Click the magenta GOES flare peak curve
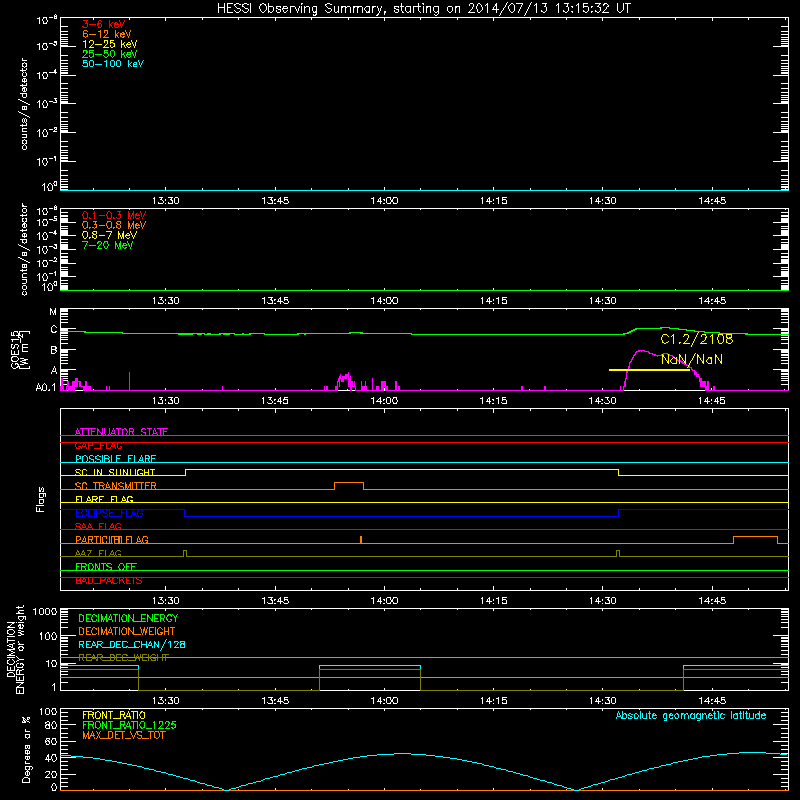The height and width of the screenshot is (800, 800). [x=640, y=352]
